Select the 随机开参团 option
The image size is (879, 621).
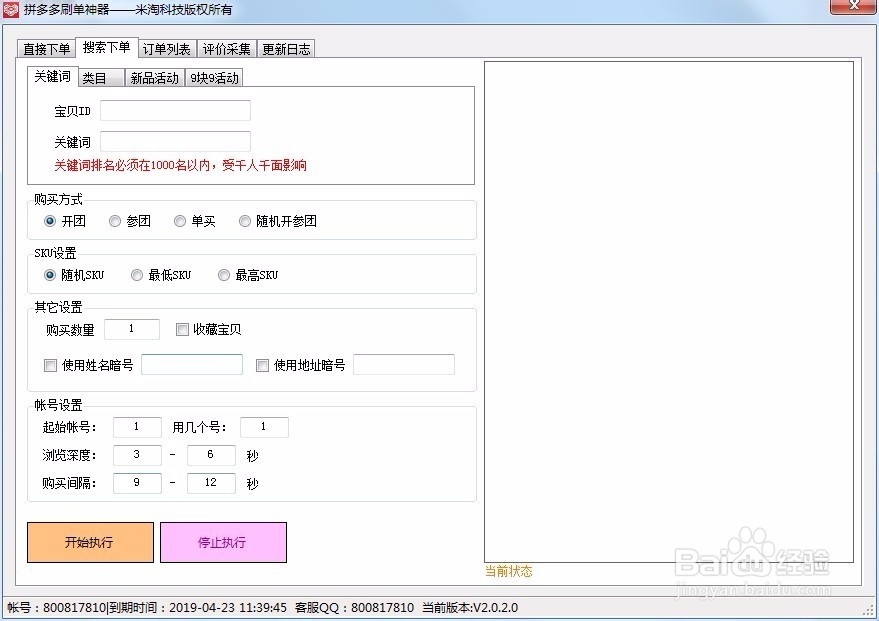[246, 221]
